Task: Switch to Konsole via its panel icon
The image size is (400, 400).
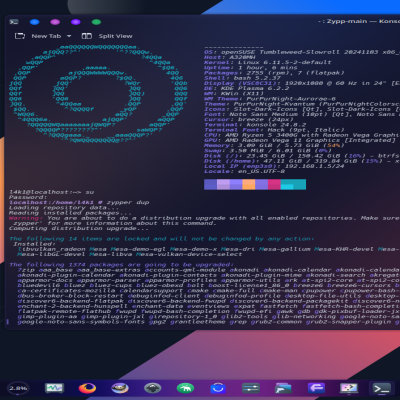Action: pyautogui.click(x=382, y=388)
